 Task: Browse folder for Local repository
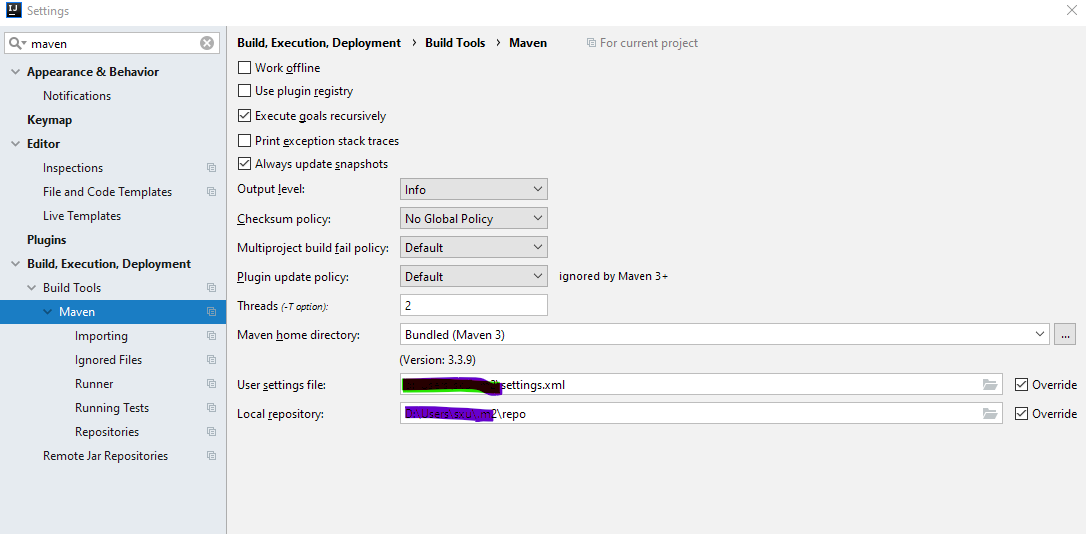pyautogui.click(x=990, y=413)
